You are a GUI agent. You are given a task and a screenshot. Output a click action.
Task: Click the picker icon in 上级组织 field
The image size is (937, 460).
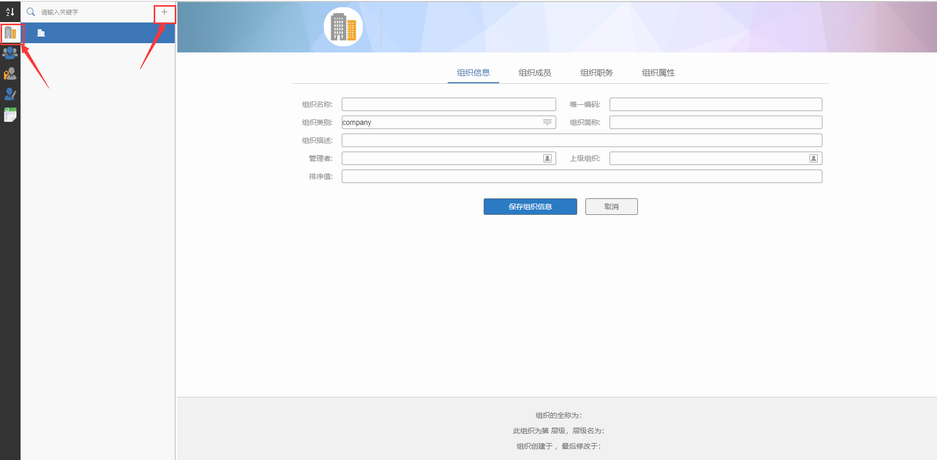(x=814, y=158)
